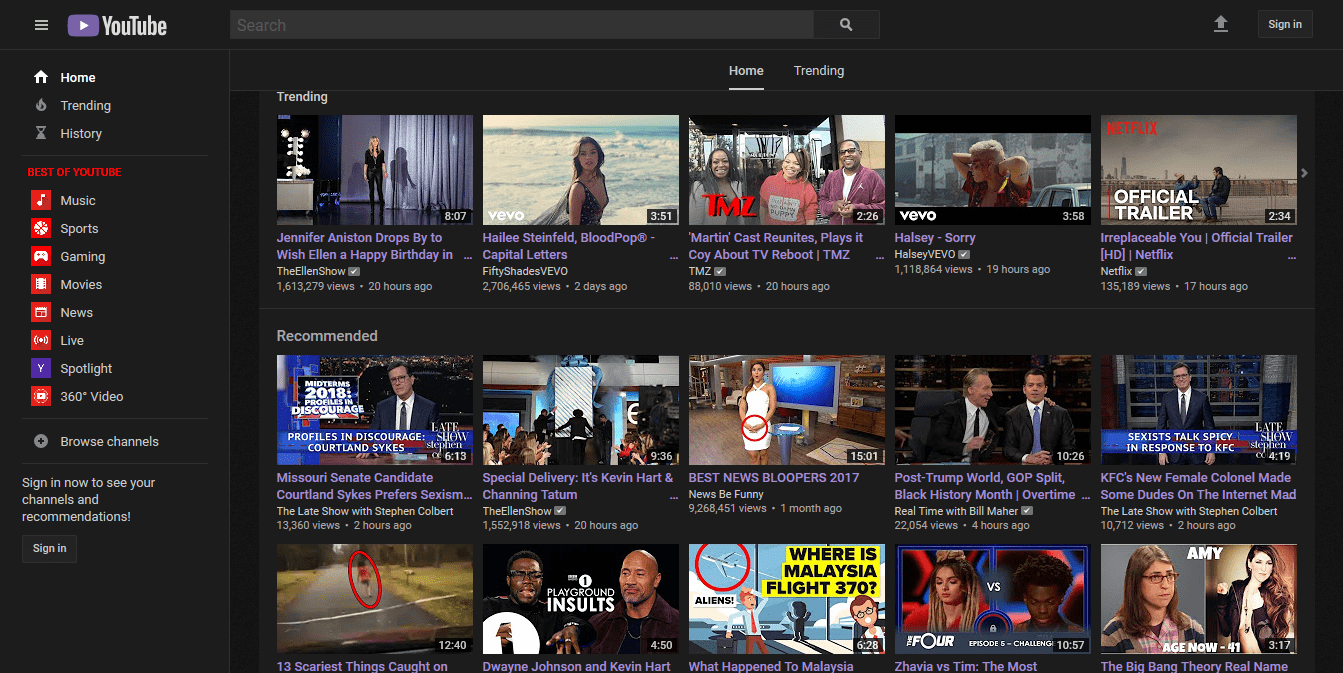Click verified badge next to Netflix
Viewport: 1343px width, 673px height.
click(1141, 271)
